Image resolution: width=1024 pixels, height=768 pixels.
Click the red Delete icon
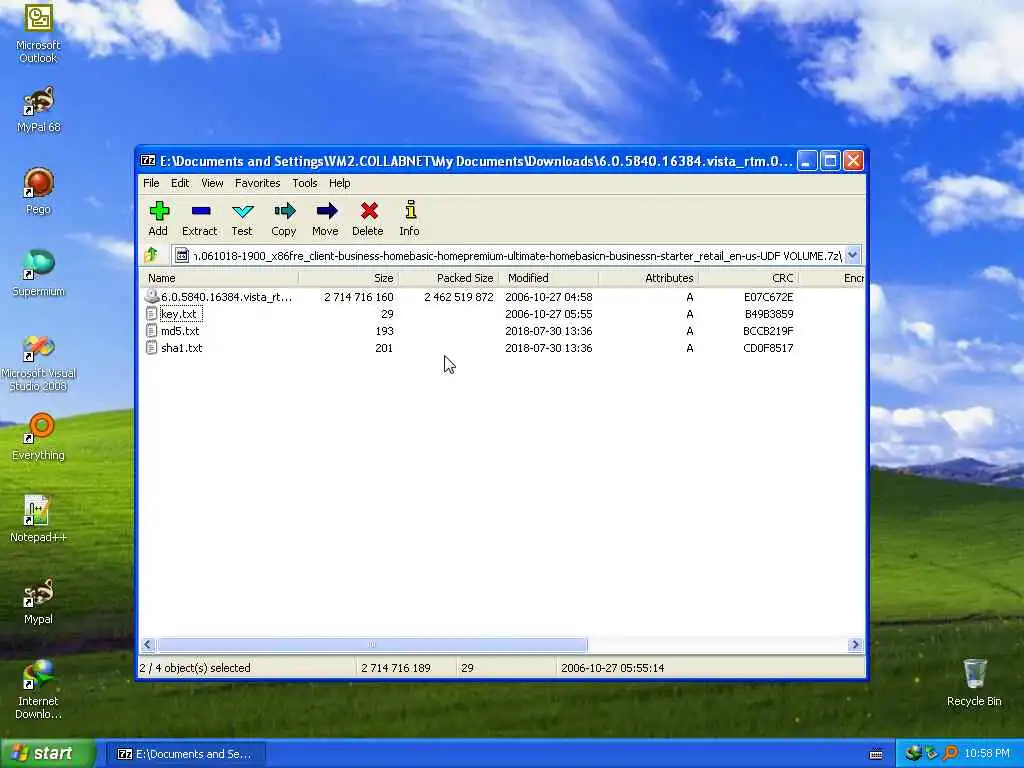369,211
